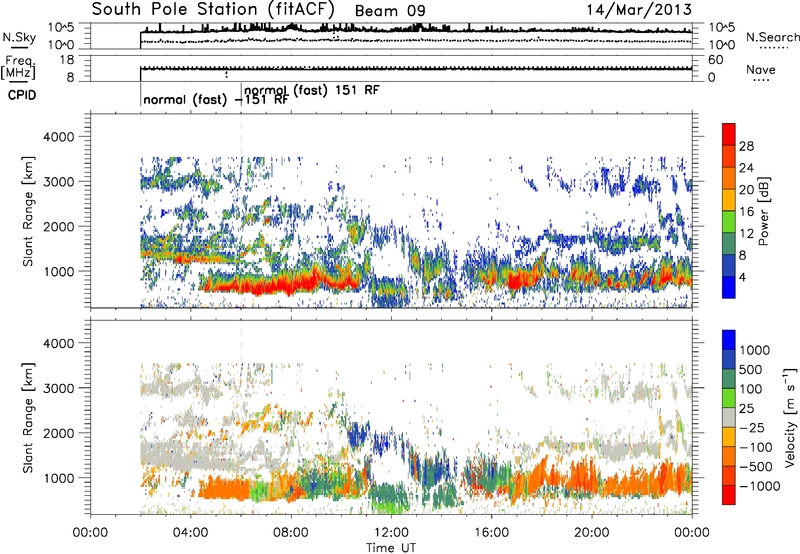Click the '500' tick on velocity colorbar
This screenshot has height=554, width=800.
tap(751, 369)
